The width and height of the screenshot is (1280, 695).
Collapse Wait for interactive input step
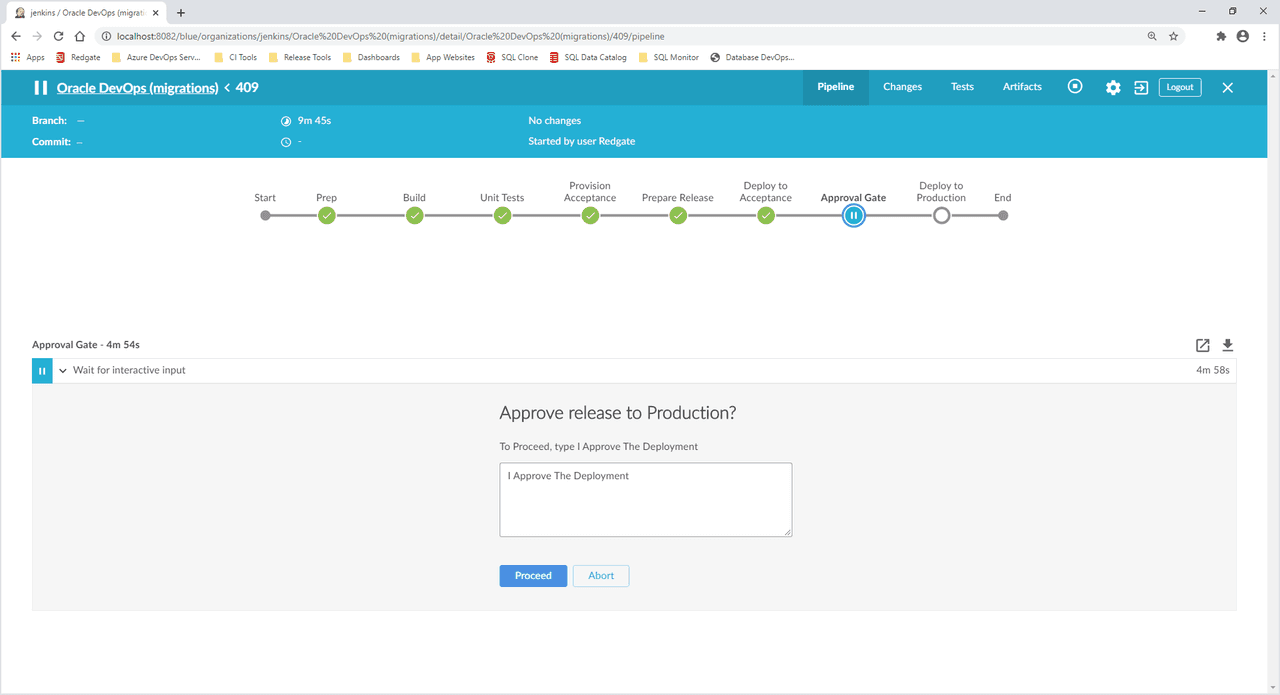click(x=63, y=370)
